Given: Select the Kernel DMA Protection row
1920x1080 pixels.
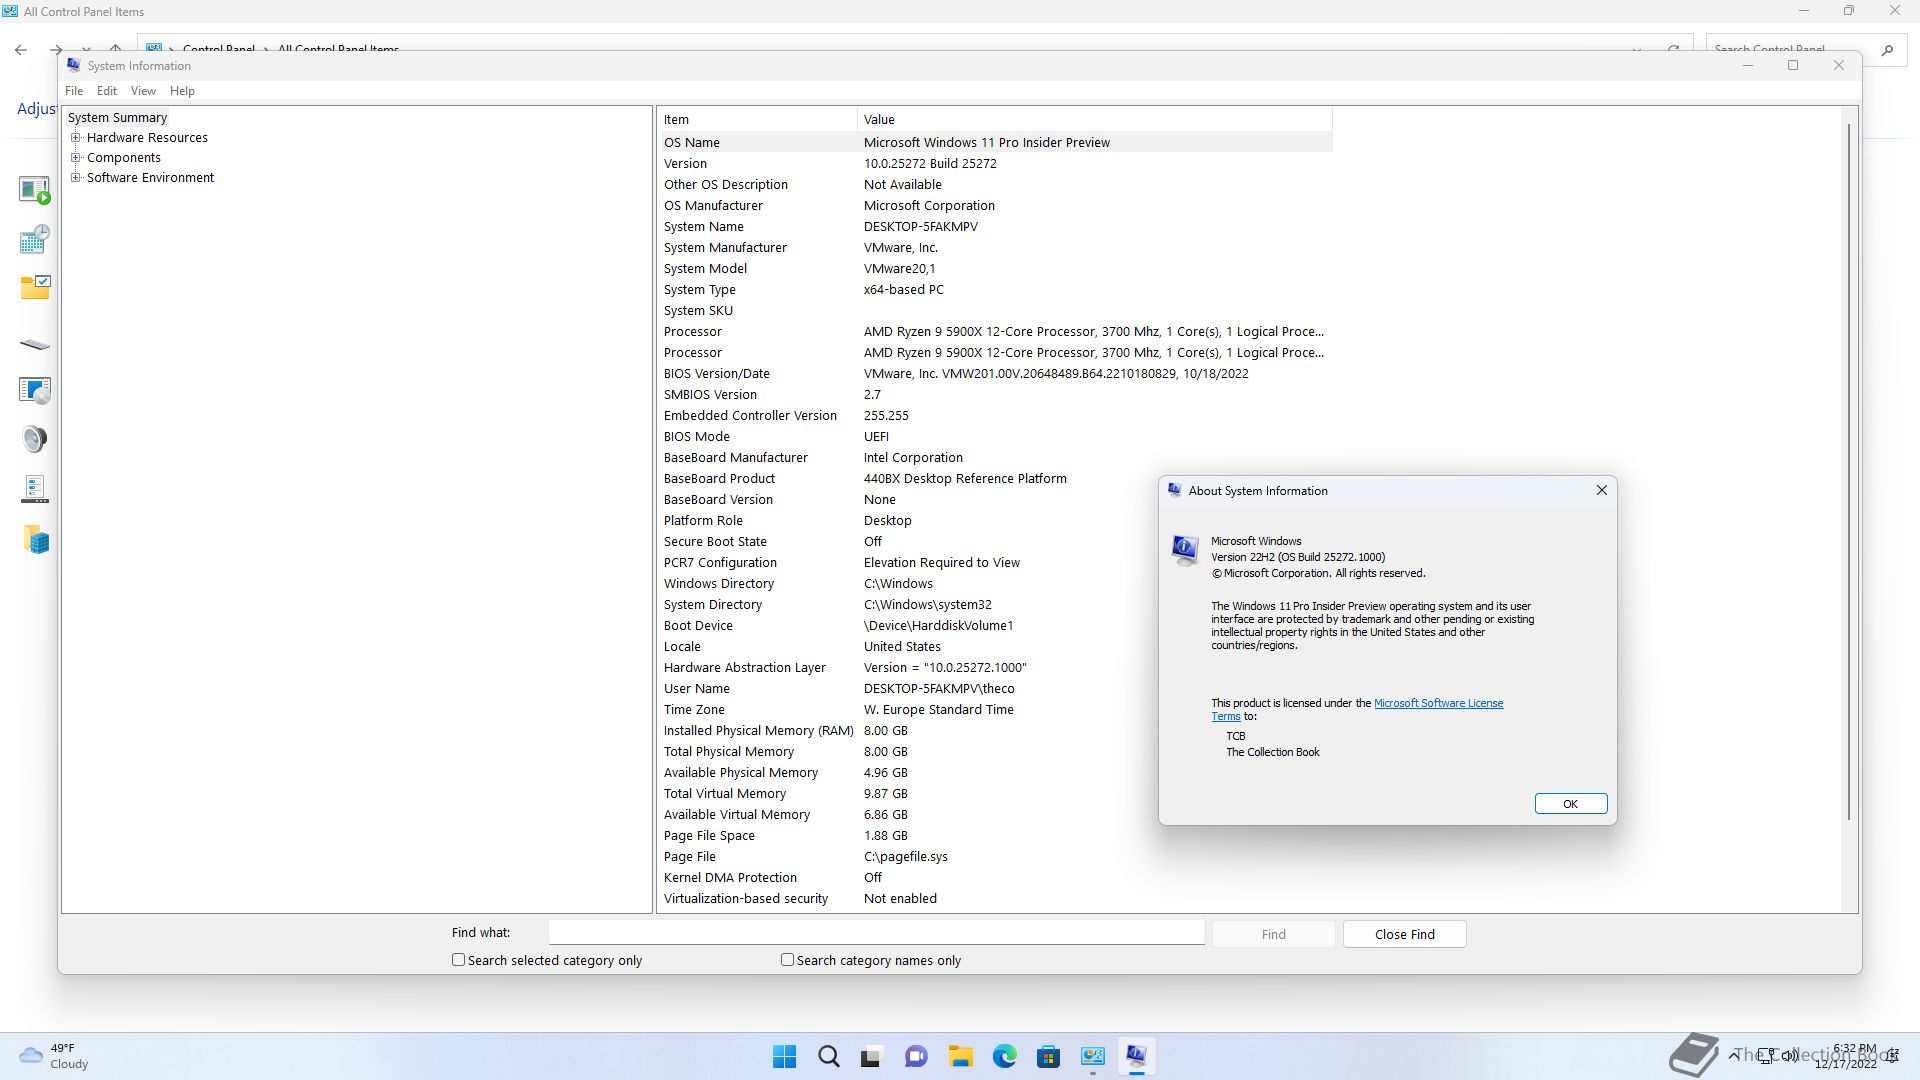Looking at the screenshot, I should [995, 877].
